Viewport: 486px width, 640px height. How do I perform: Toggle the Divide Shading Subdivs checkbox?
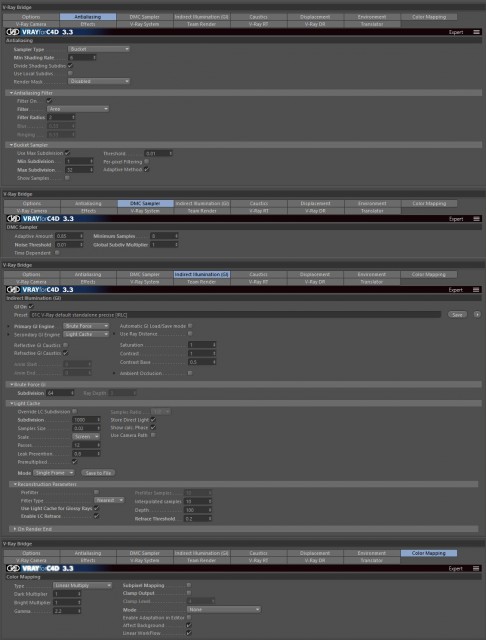coord(70,65)
